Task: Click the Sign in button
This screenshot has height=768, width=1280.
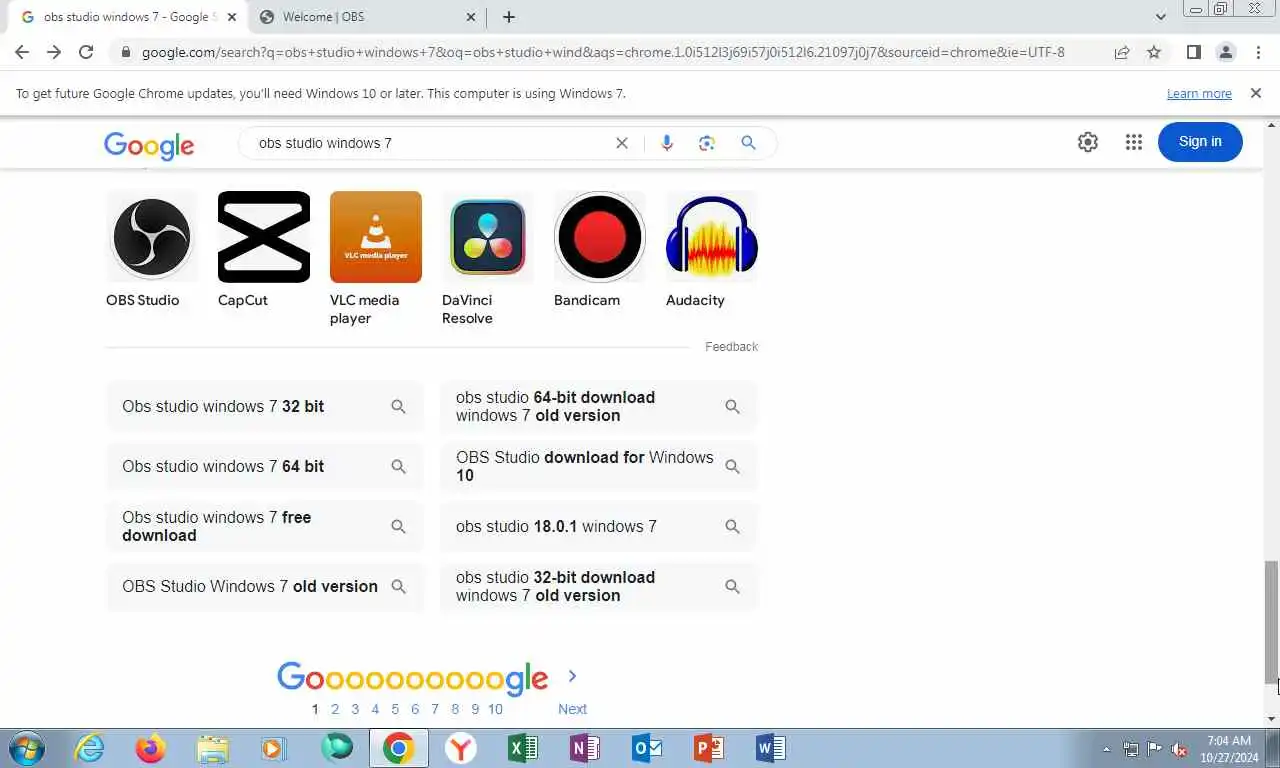Action: click(1200, 142)
